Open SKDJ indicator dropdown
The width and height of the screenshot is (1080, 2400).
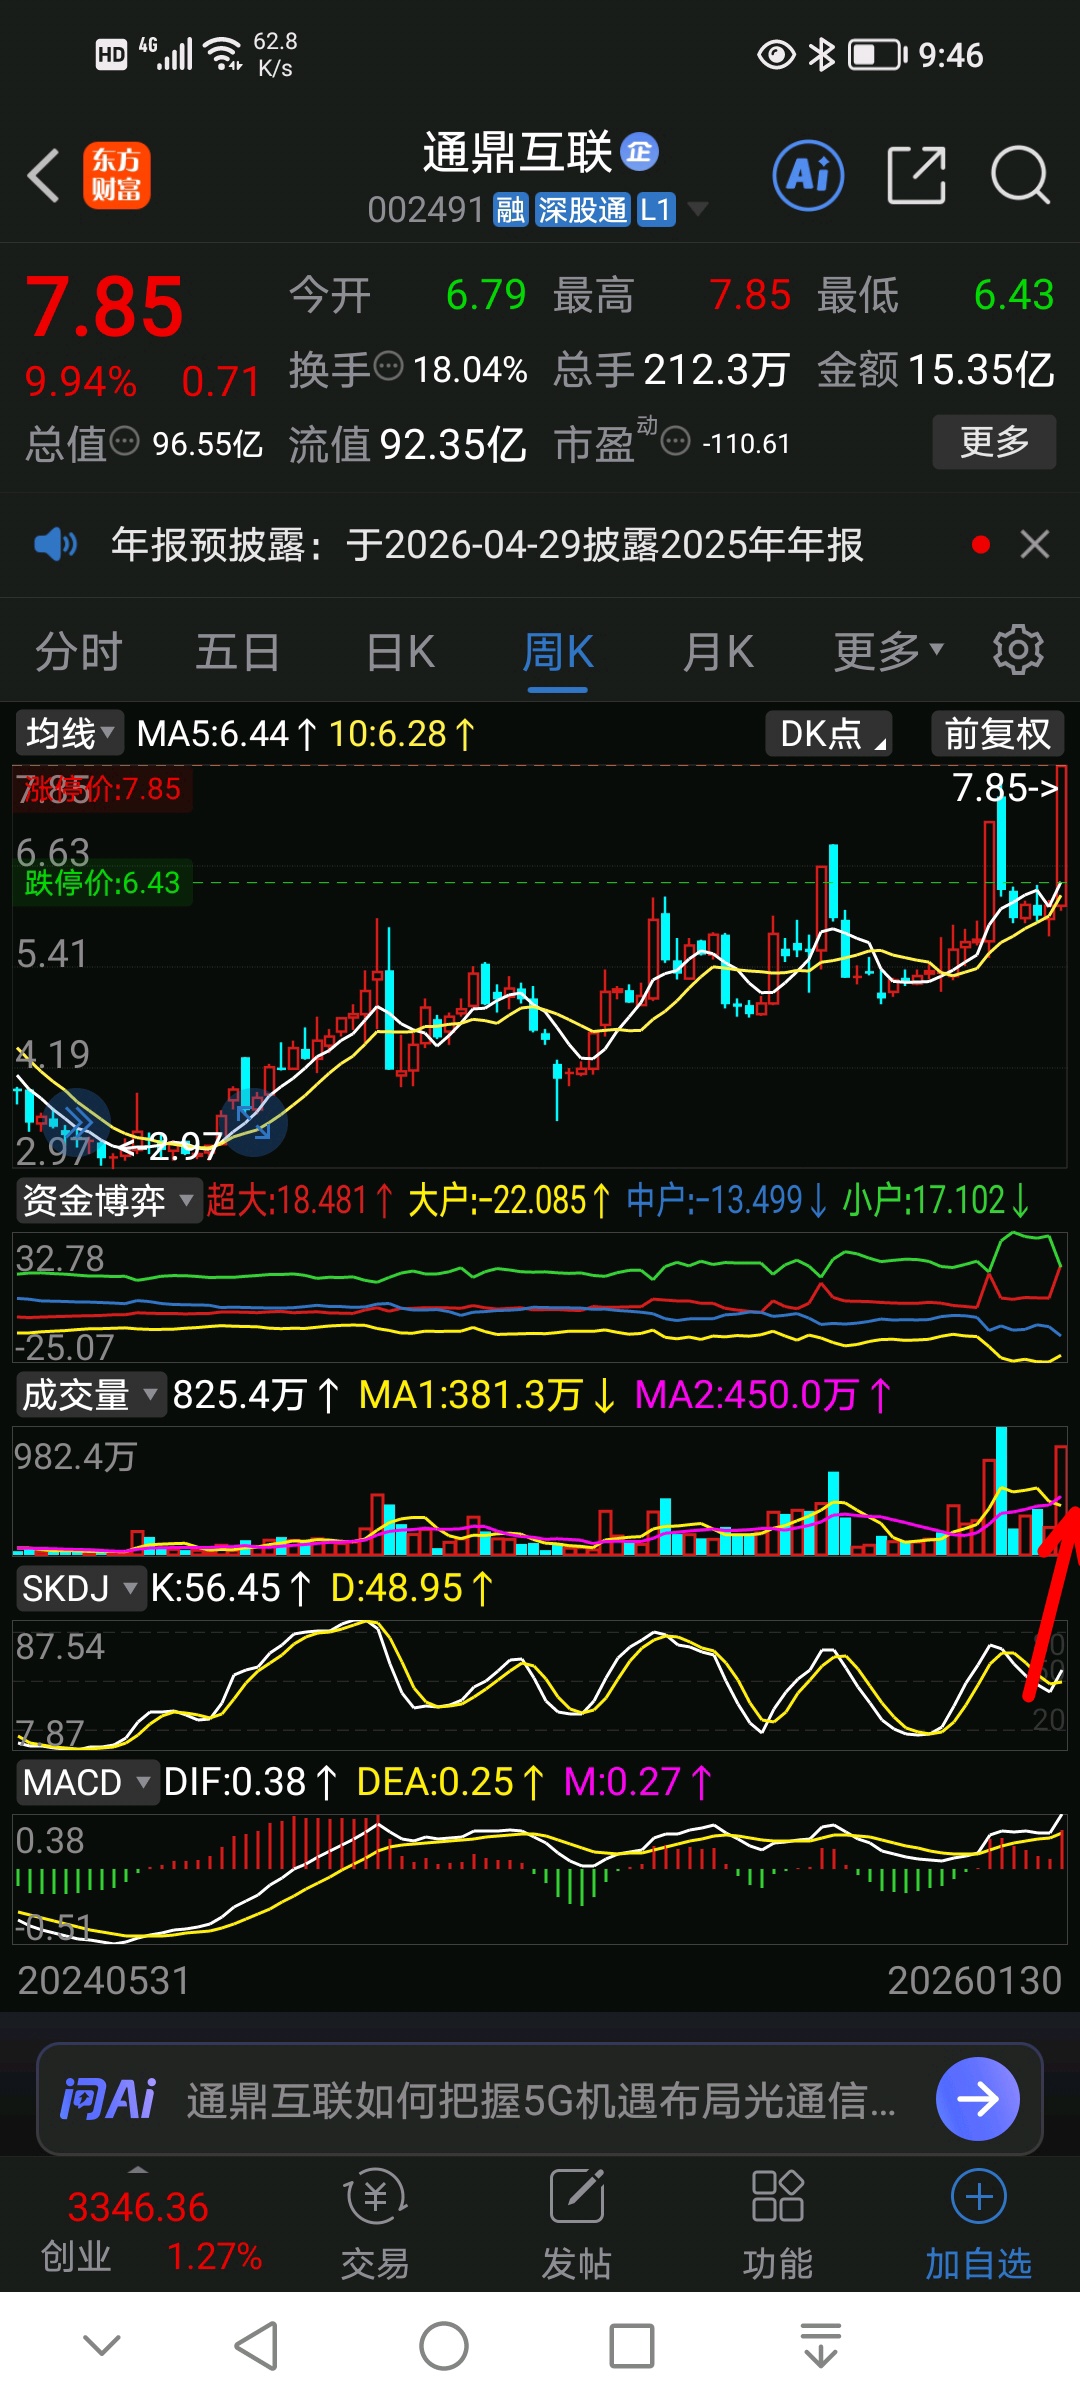[x=80, y=1587]
